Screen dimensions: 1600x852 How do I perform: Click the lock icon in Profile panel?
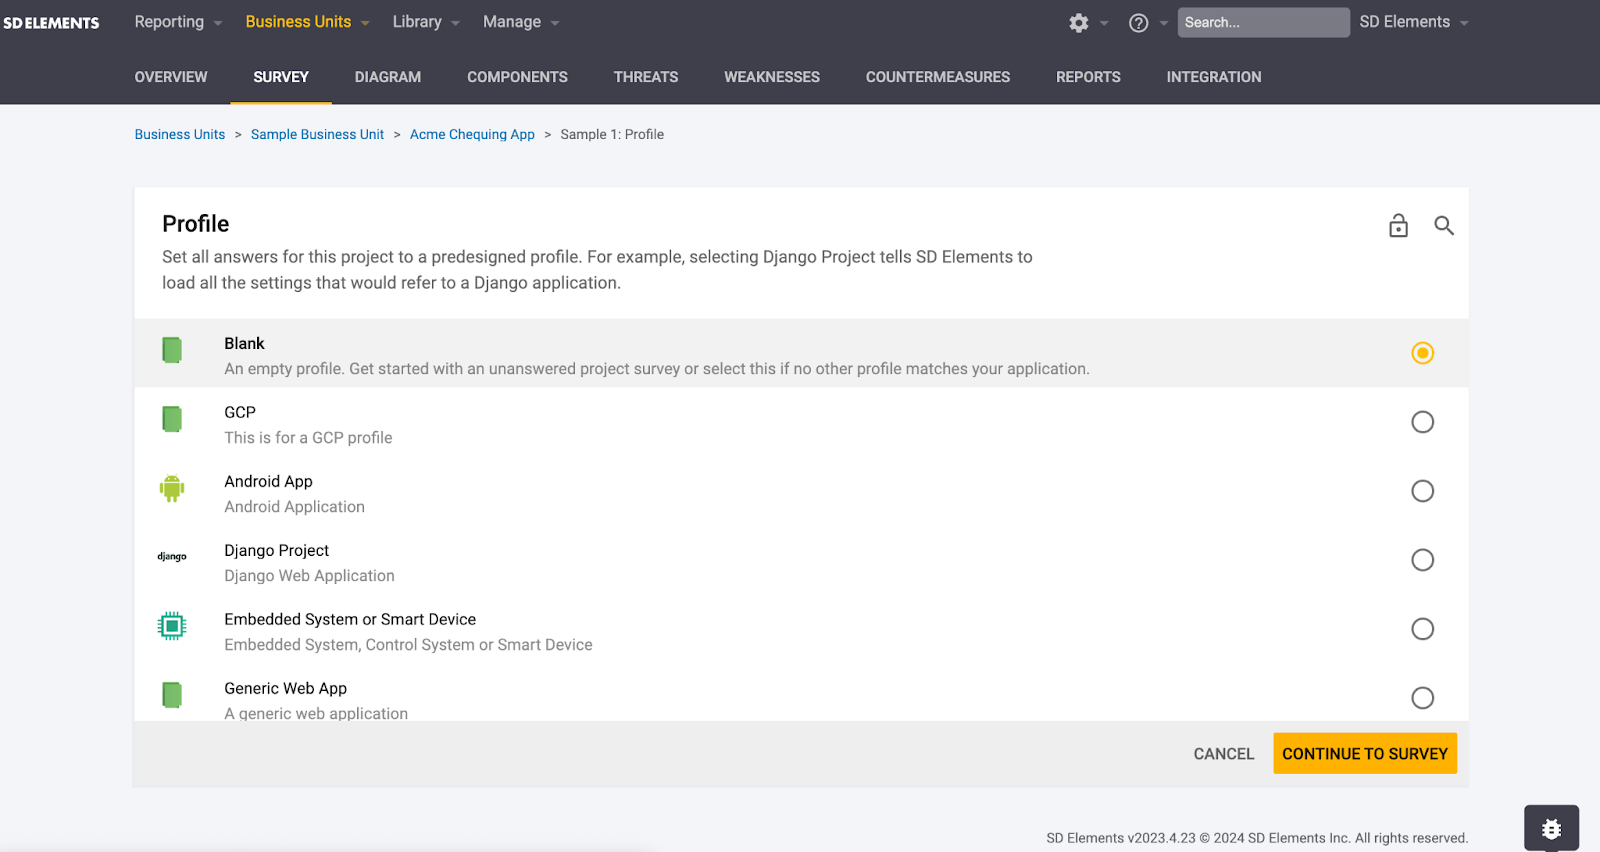pyautogui.click(x=1398, y=226)
